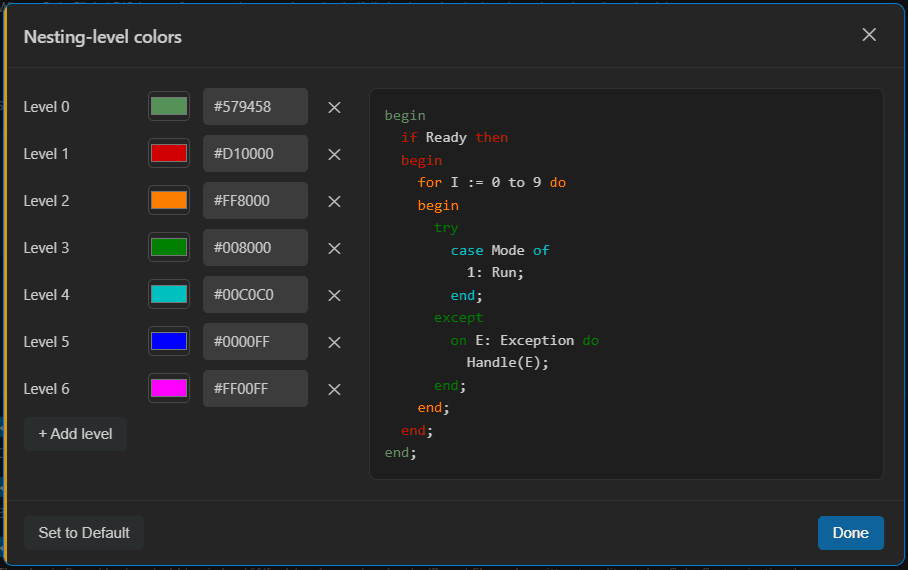Open the Level 1 red swatch
This screenshot has width=908, height=570.
tap(169, 153)
